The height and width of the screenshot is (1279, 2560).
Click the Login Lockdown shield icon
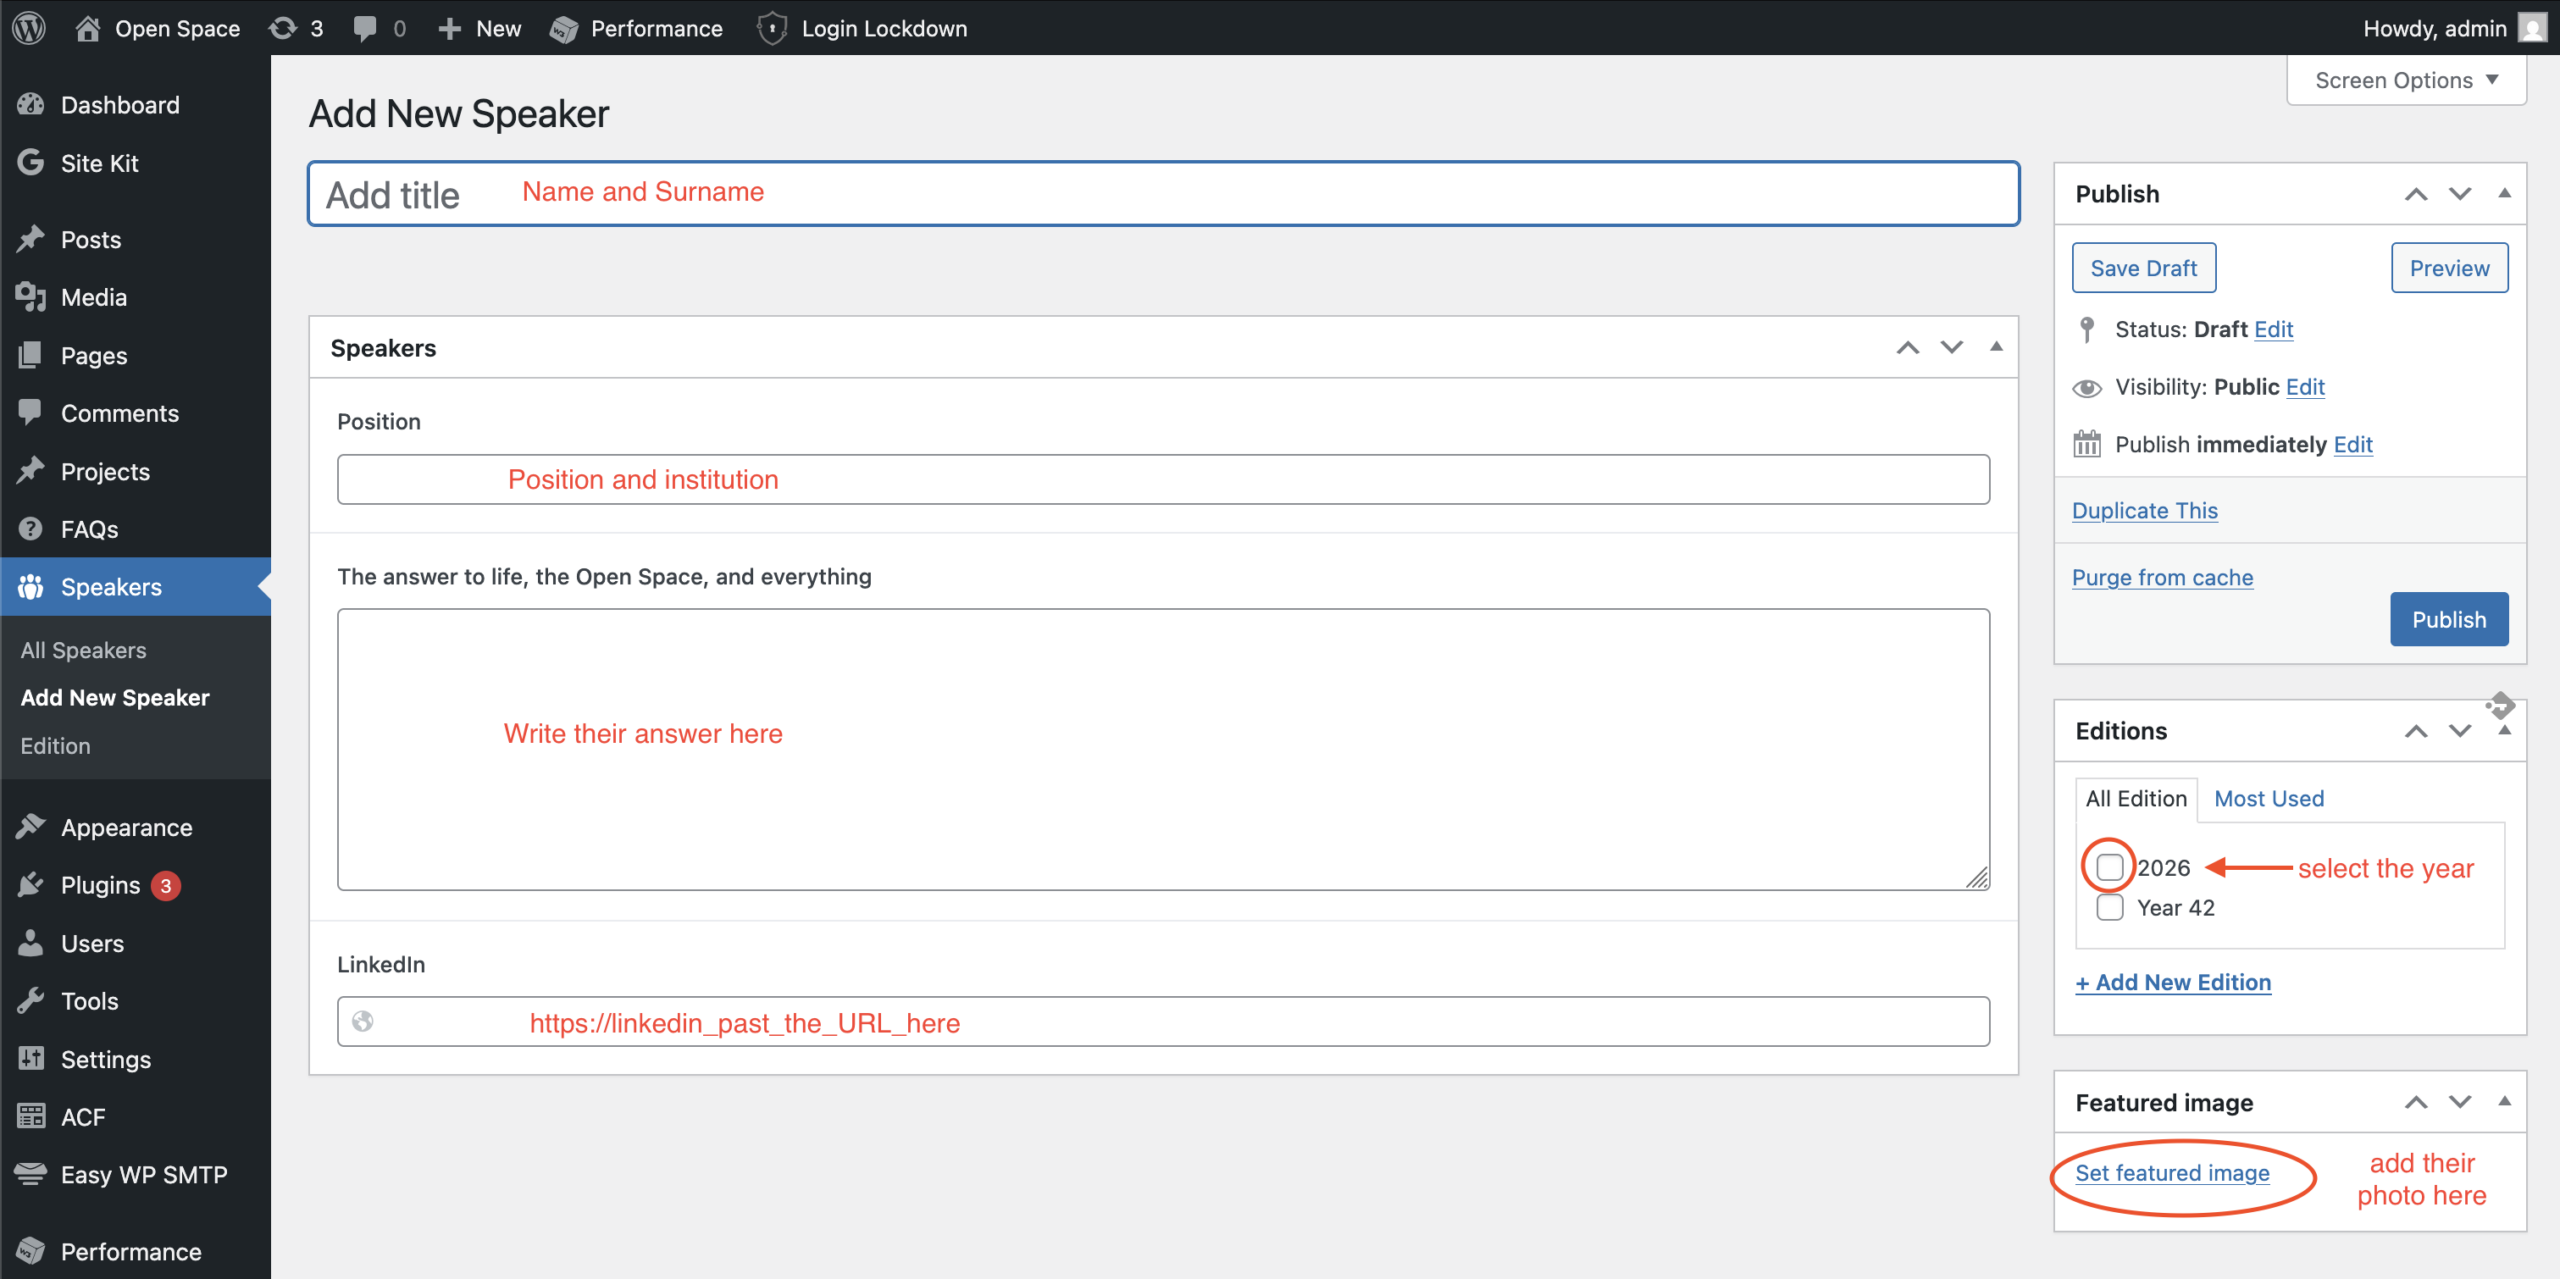click(772, 28)
